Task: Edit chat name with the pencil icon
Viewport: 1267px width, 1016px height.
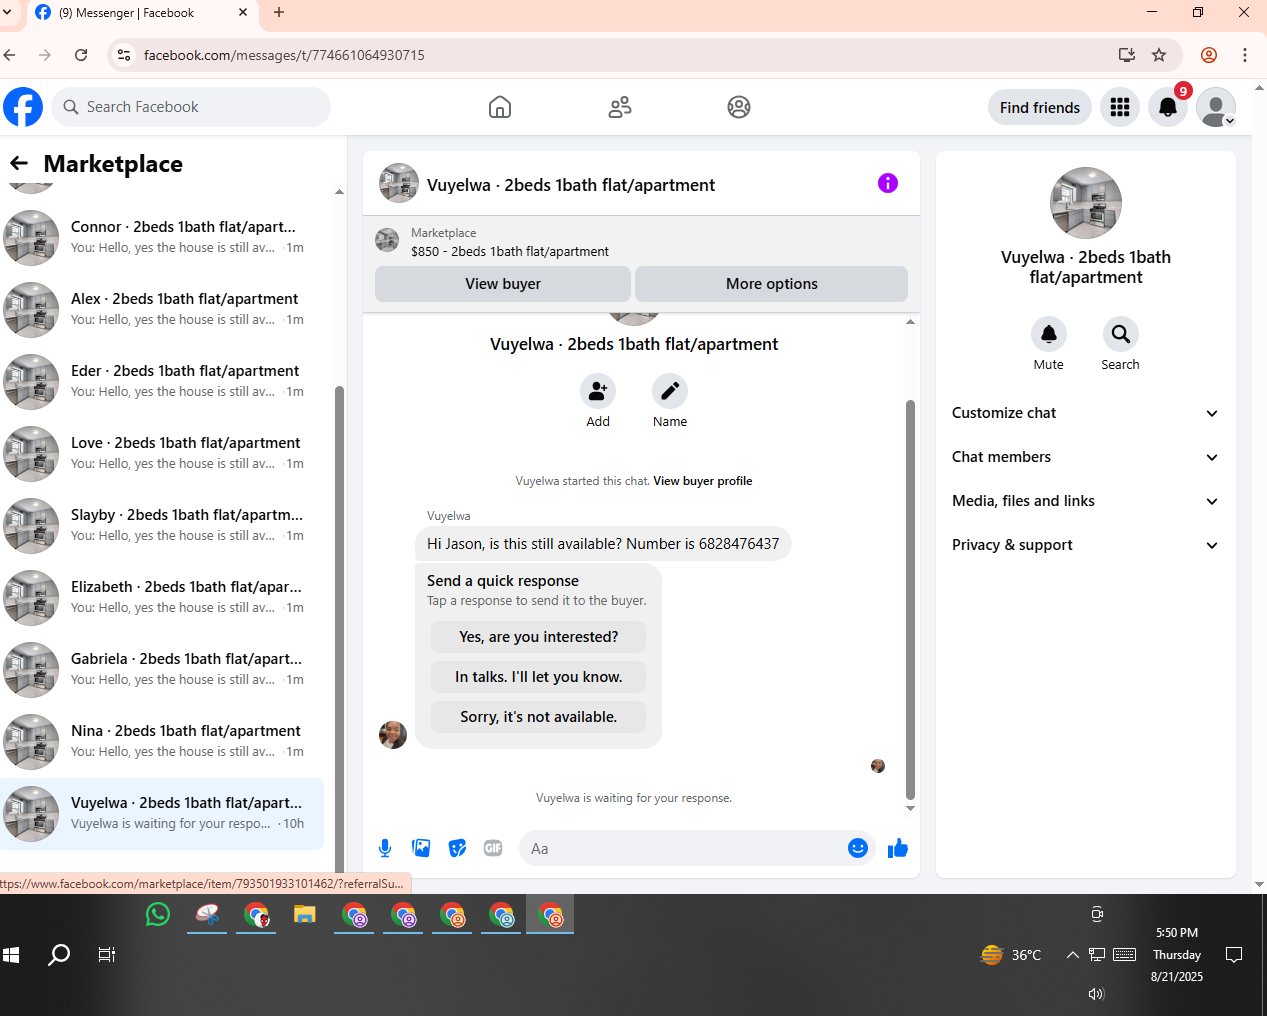Action: pyautogui.click(x=670, y=391)
